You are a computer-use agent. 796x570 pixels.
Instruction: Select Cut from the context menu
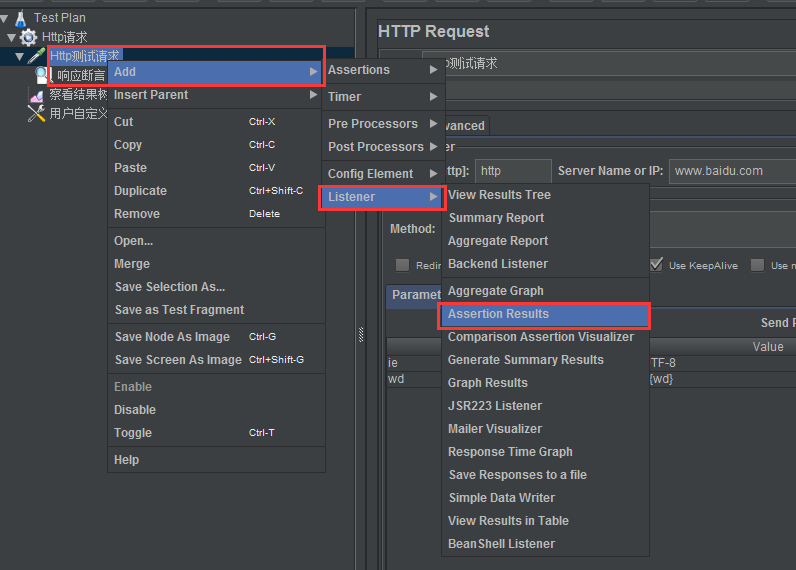pos(216,122)
